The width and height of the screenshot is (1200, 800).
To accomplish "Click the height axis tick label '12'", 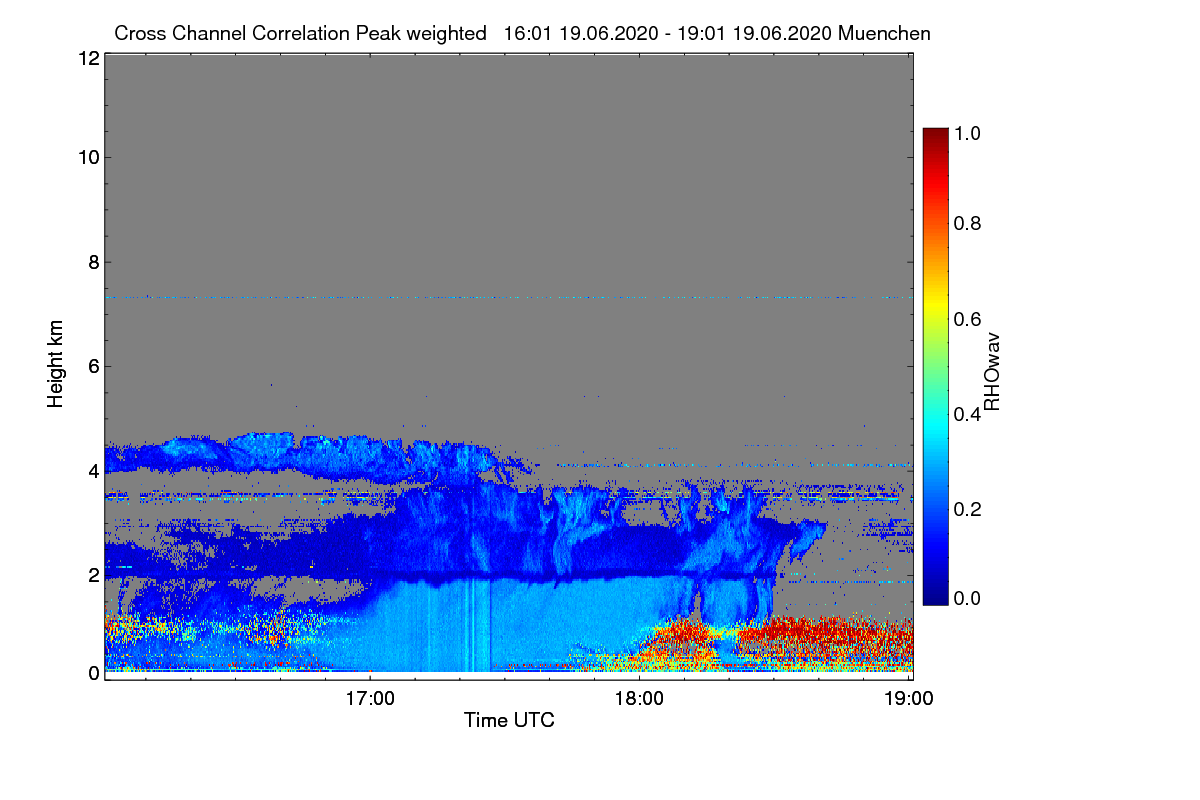I will pyautogui.click(x=87, y=58).
